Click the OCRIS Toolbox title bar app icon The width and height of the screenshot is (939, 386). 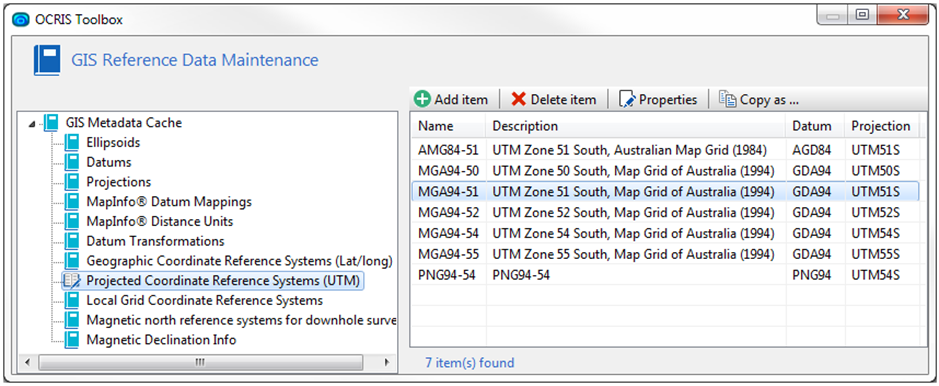pos(20,20)
